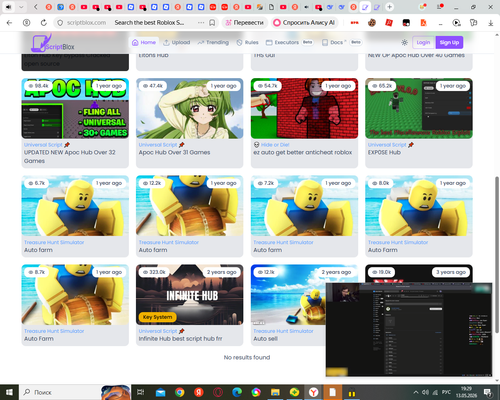Open the Upload page
Viewport: 500px width, 400px height.
point(177,42)
